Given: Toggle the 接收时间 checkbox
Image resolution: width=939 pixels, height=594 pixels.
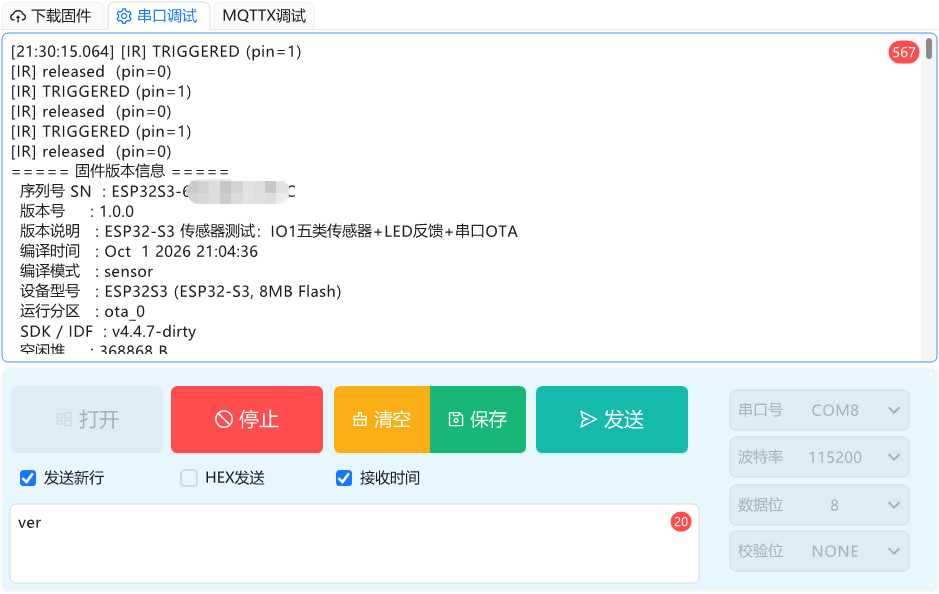Looking at the screenshot, I should pyautogui.click(x=344, y=478).
